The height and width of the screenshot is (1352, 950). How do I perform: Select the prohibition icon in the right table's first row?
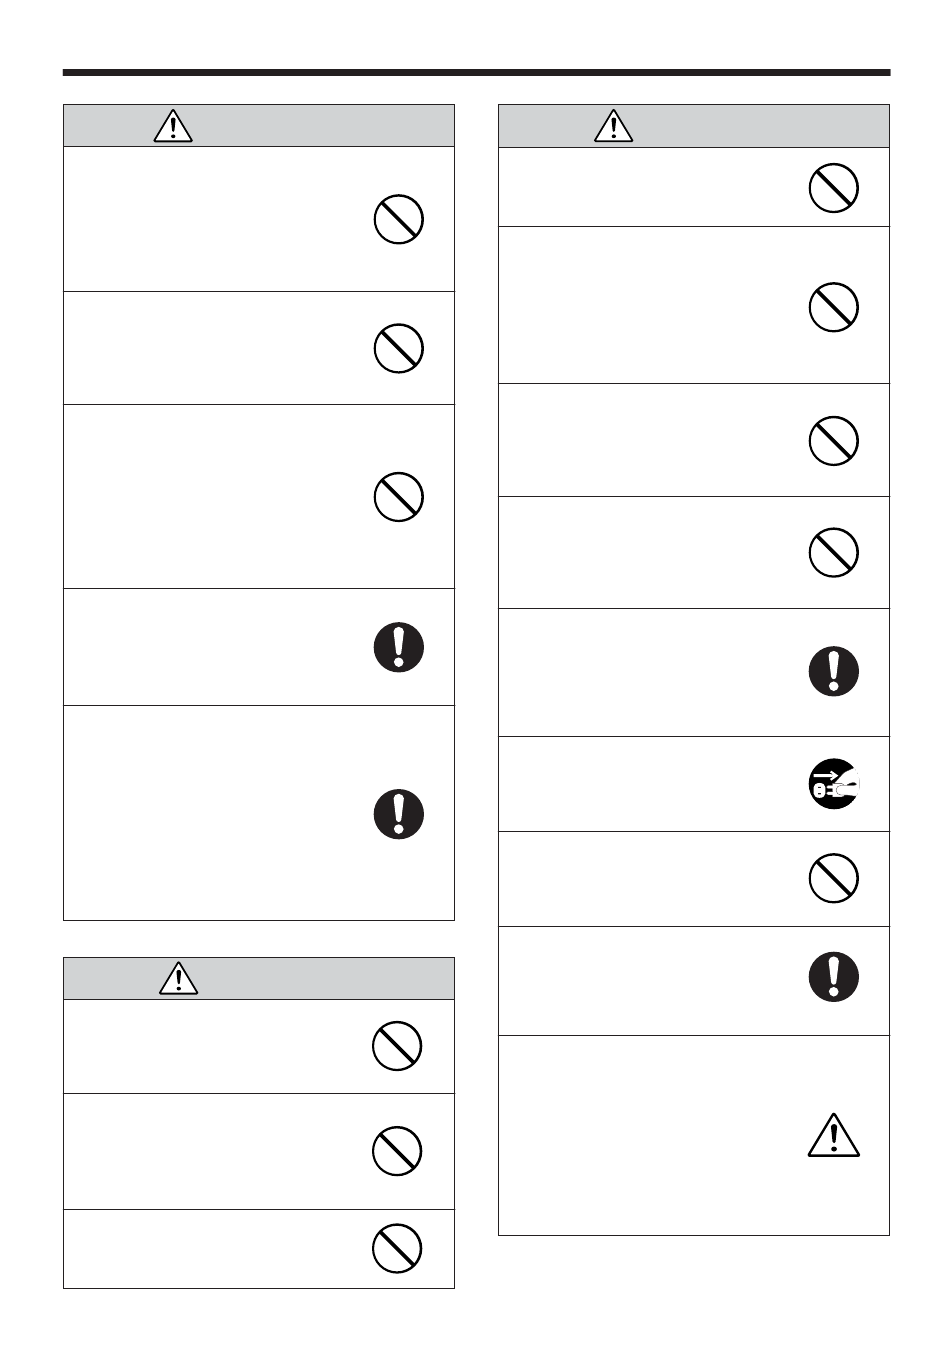(834, 187)
